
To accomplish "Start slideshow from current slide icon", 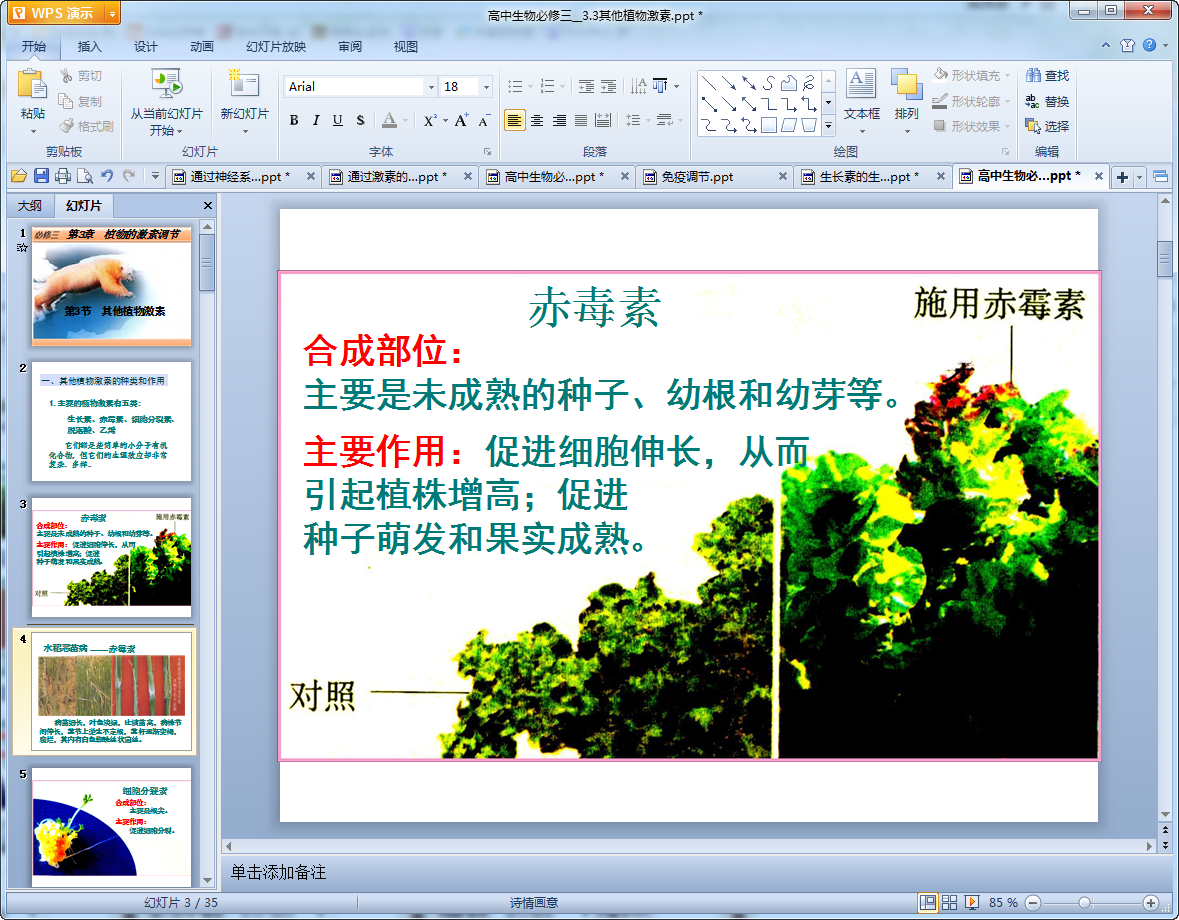I will tap(167, 83).
